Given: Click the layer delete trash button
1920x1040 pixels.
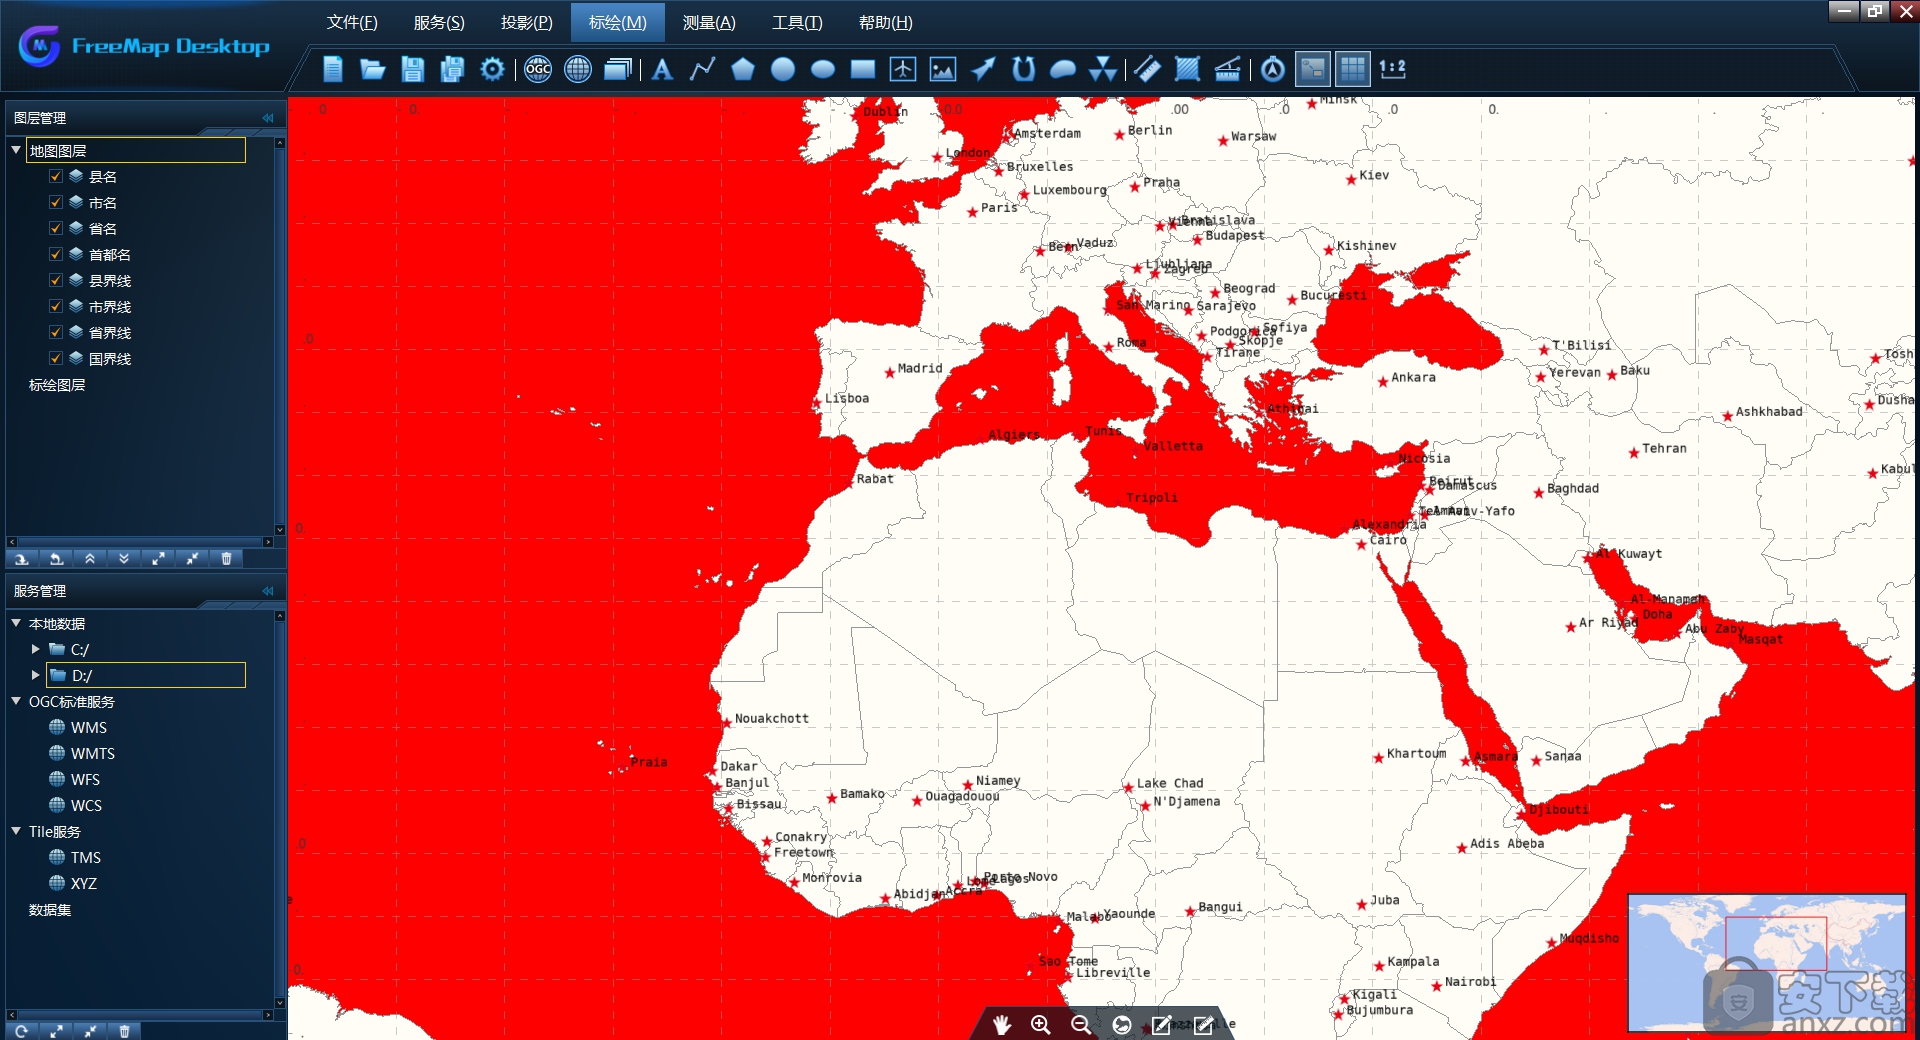Looking at the screenshot, I should (x=226, y=559).
